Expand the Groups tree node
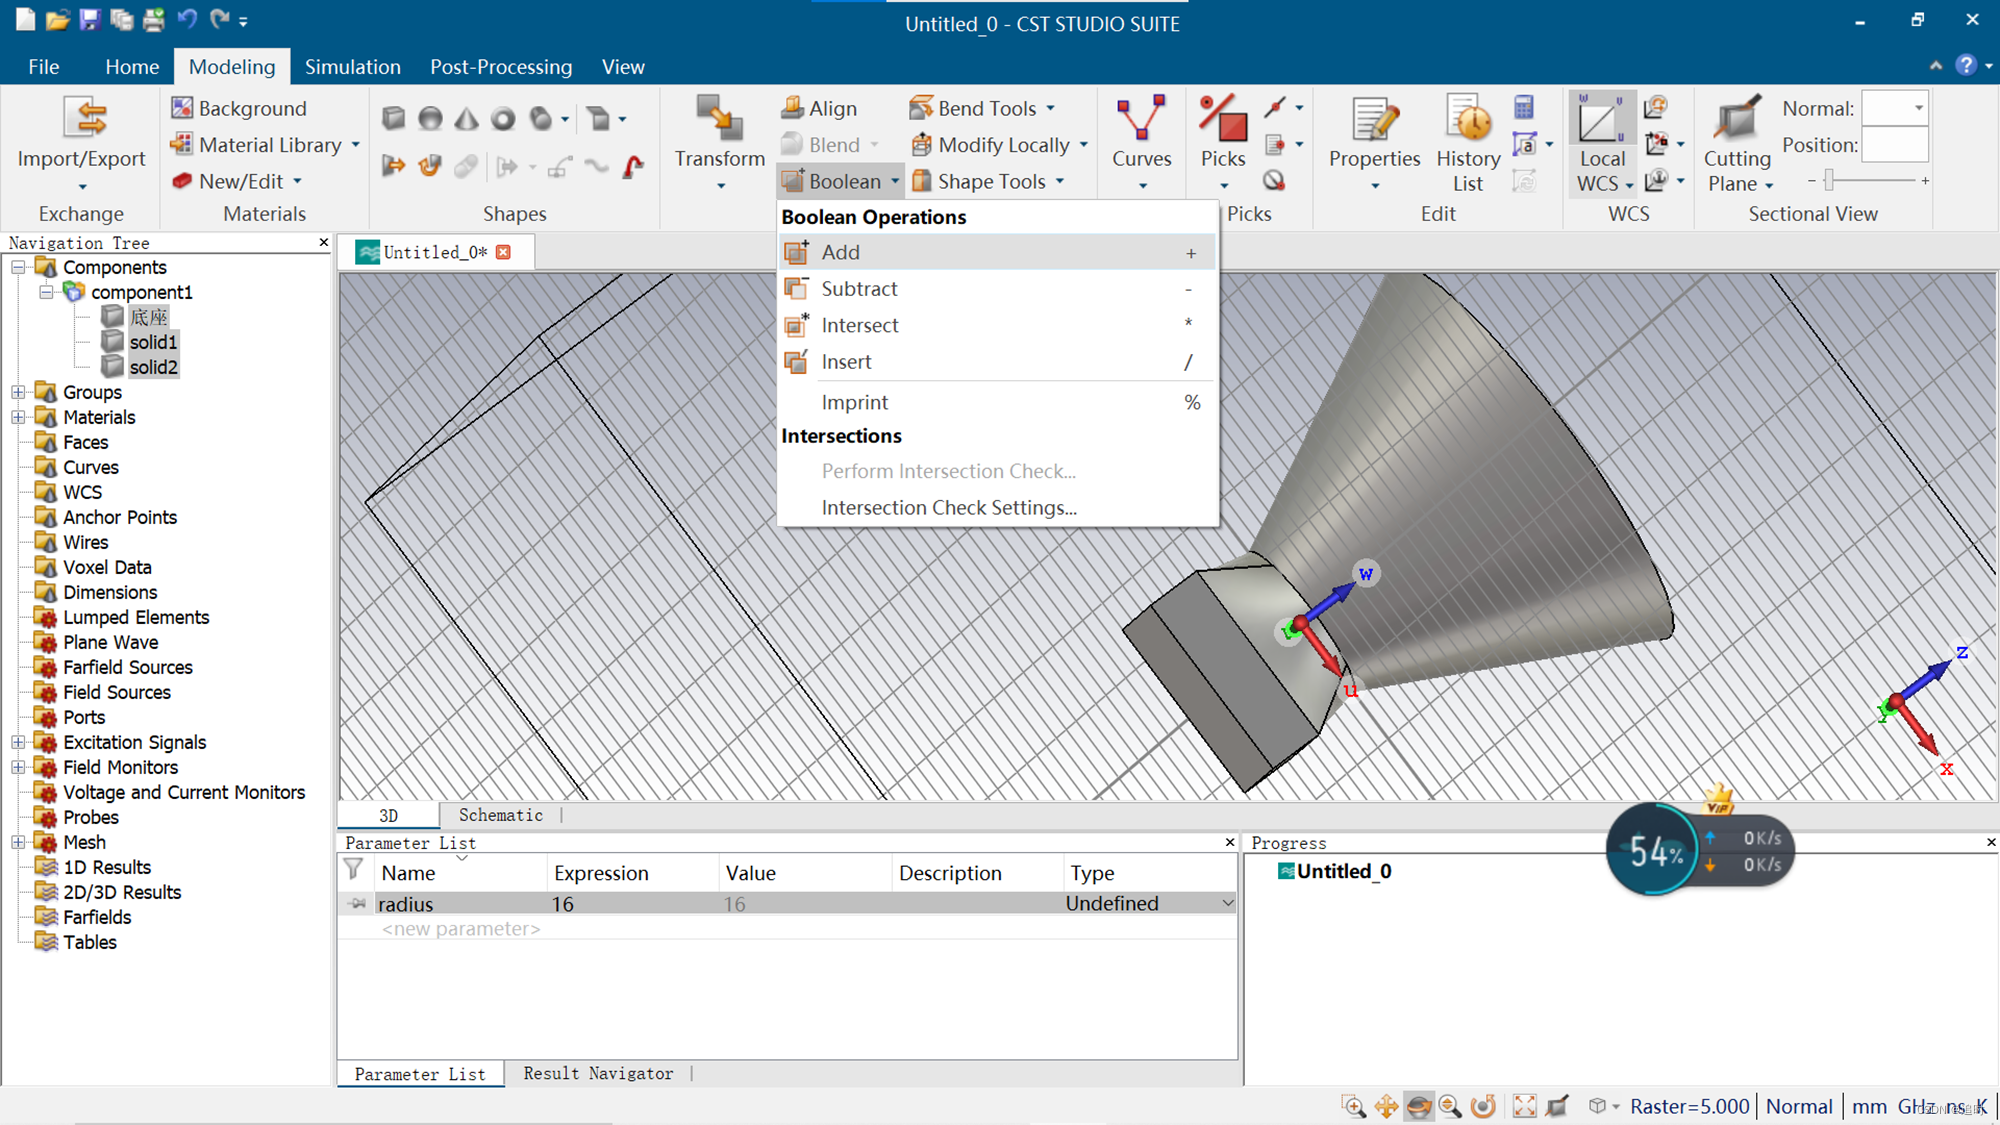 18,392
